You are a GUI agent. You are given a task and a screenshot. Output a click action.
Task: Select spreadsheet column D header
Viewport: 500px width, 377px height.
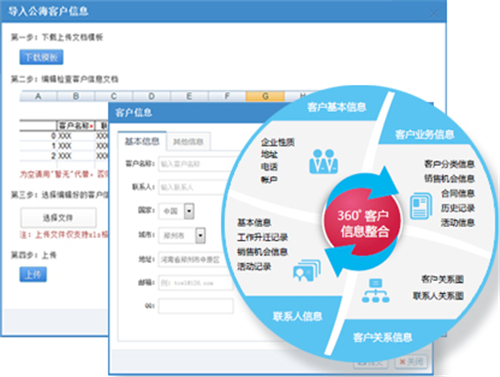(x=151, y=96)
